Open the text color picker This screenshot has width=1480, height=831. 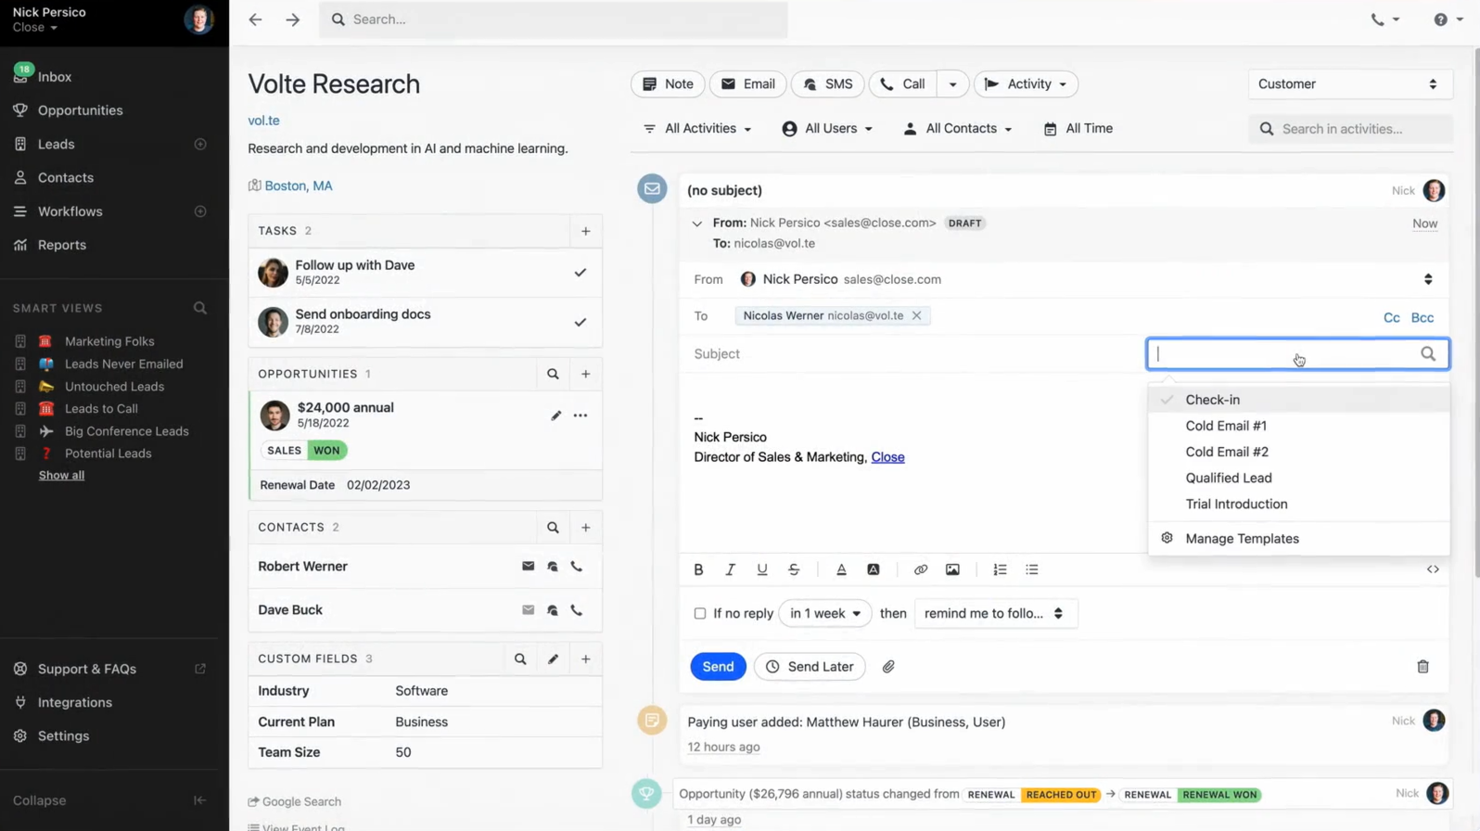pyautogui.click(x=841, y=569)
